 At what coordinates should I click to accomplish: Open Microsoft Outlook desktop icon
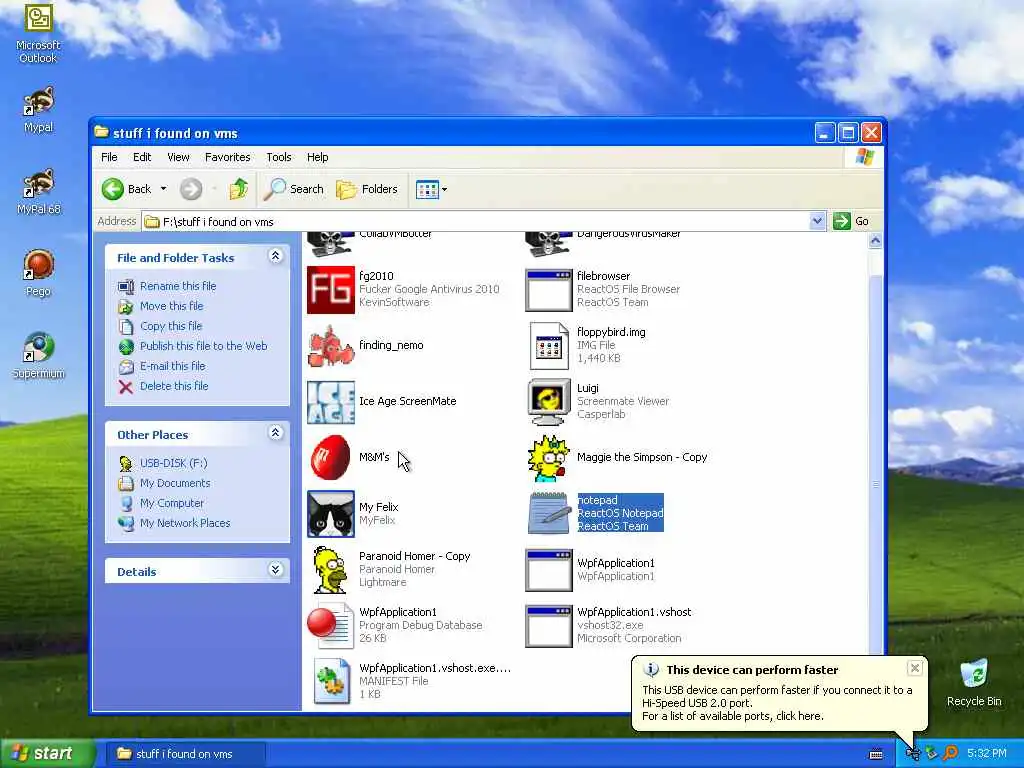(x=38, y=33)
